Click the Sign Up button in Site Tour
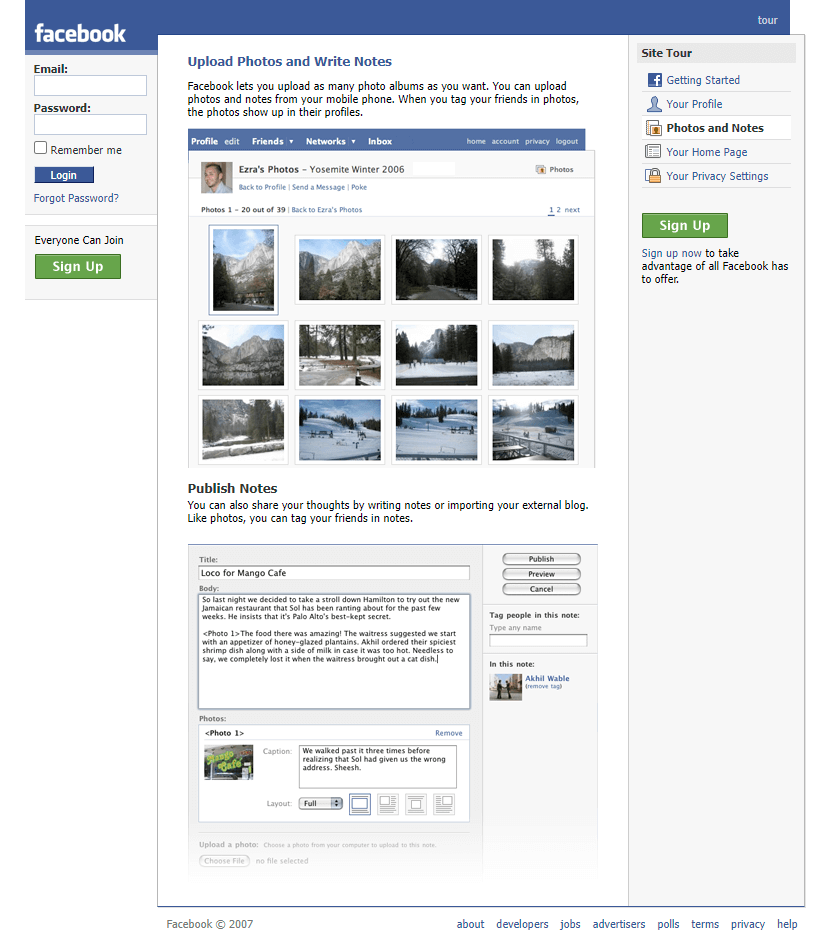Screen dimensions: 830x940 click(685, 225)
